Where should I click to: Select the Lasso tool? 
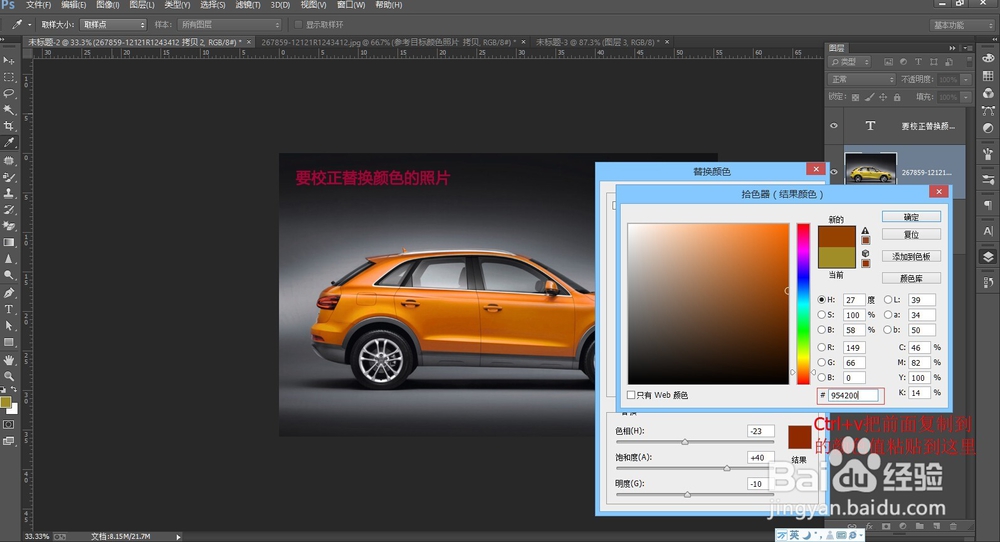click(9, 93)
